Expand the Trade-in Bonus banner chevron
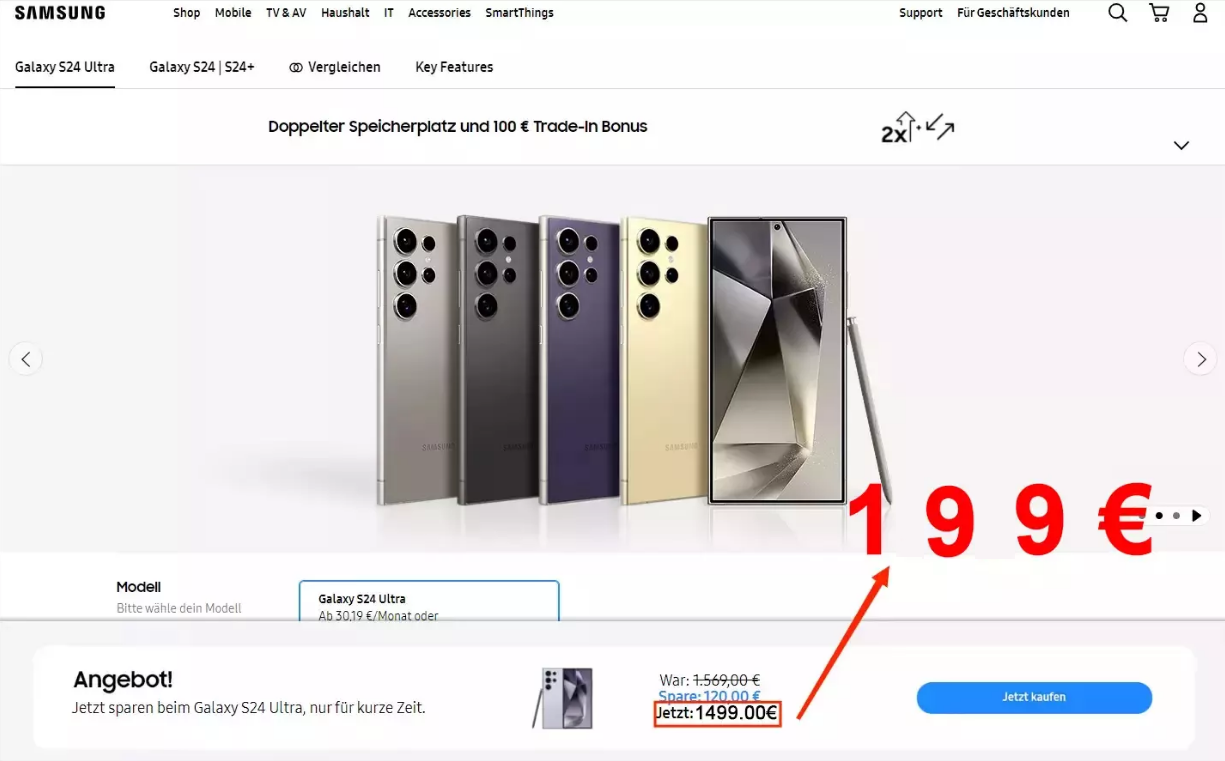This screenshot has height=761, width=1225. [x=1181, y=145]
